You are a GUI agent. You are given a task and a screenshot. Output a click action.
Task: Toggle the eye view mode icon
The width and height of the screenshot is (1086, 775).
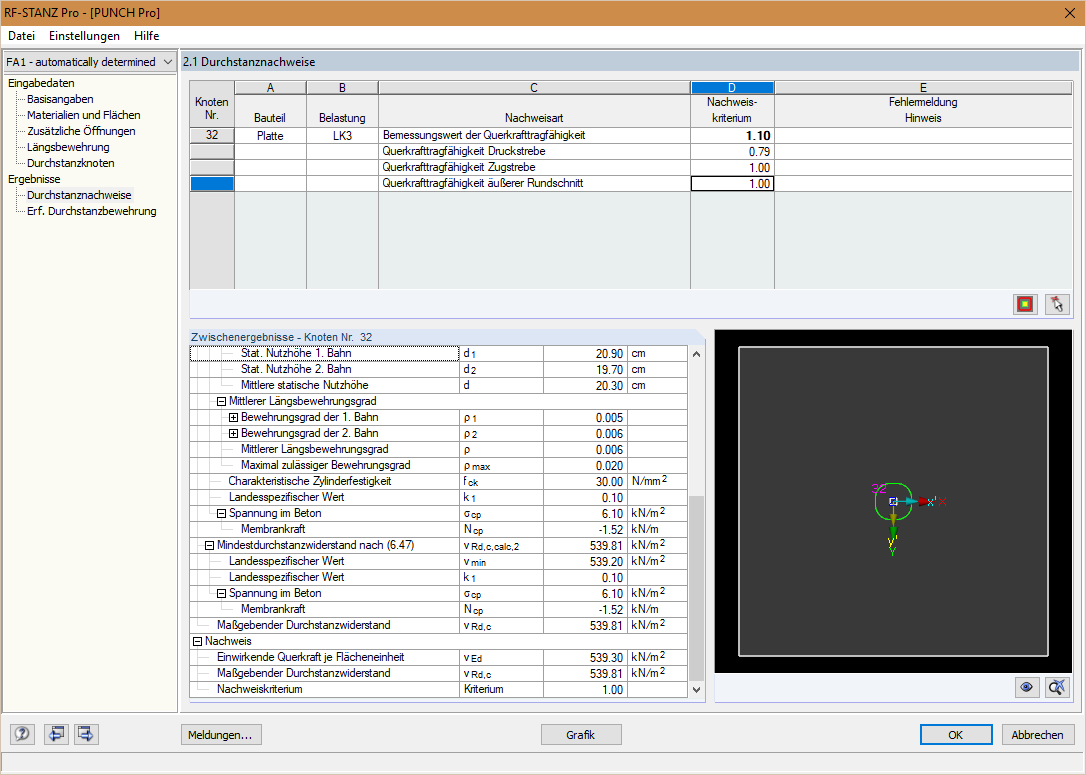click(x=1026, y=687)
